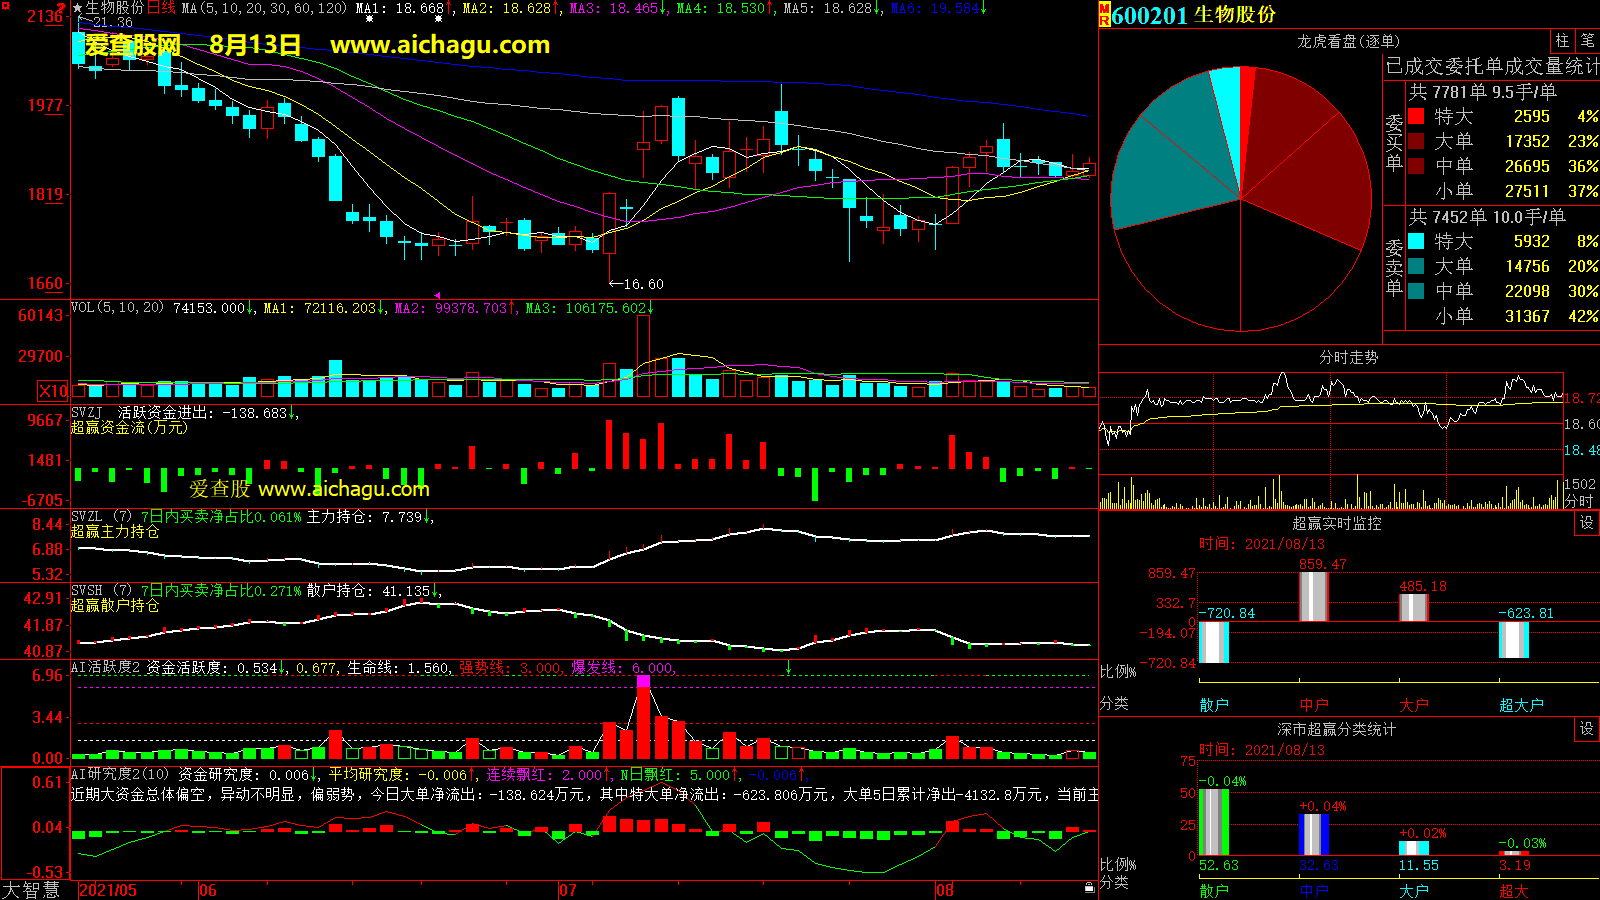
Task: Click the magenta marker atop AI活跃度 peak bar
Action: 643,681
